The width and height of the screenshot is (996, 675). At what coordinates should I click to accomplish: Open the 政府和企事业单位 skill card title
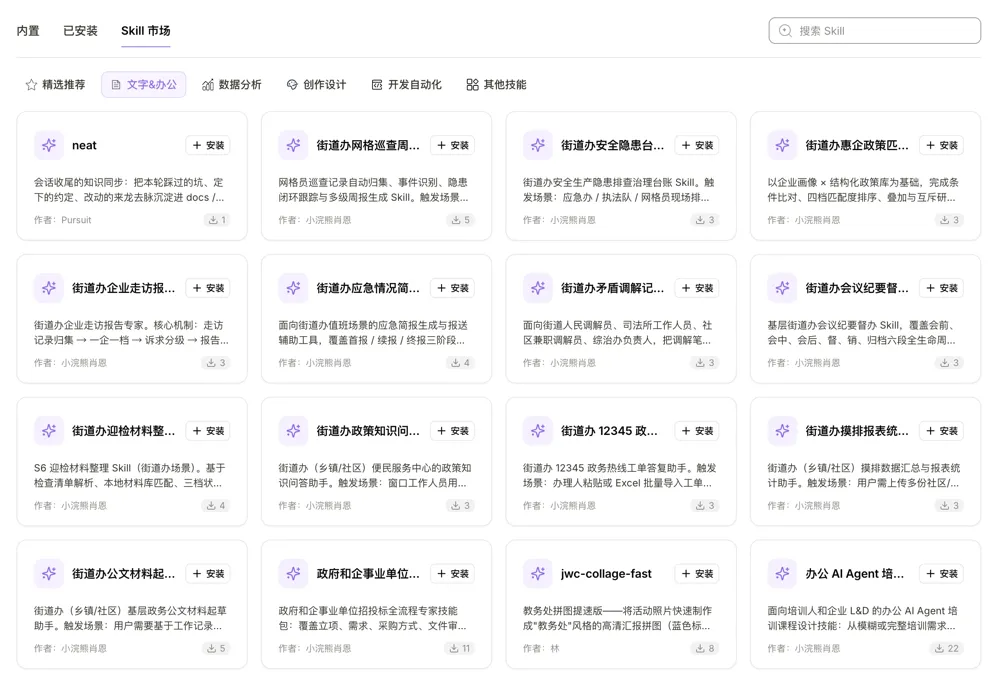(368, 573)
